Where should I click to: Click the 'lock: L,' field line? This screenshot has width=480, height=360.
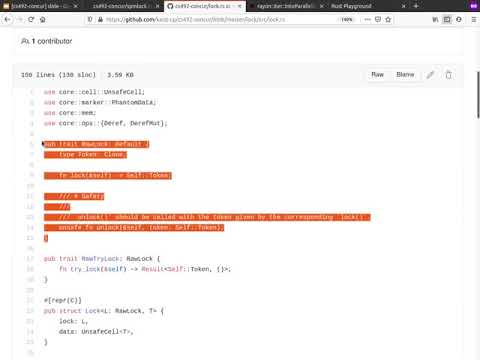(x=73, y=321)
